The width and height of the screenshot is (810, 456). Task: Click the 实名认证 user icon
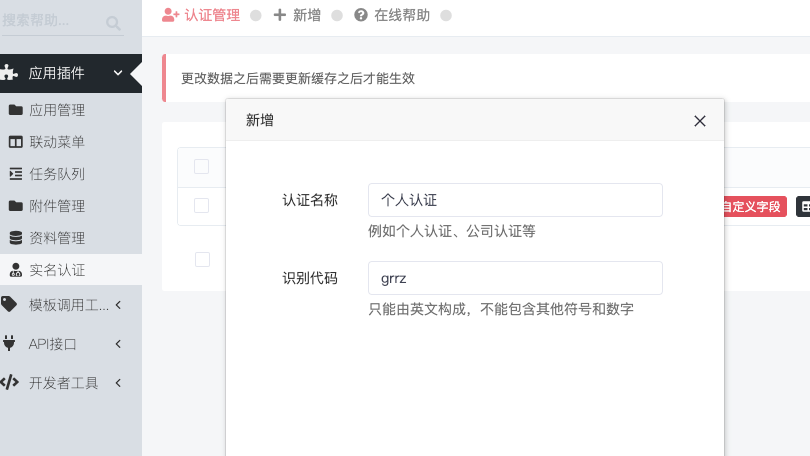16,270
